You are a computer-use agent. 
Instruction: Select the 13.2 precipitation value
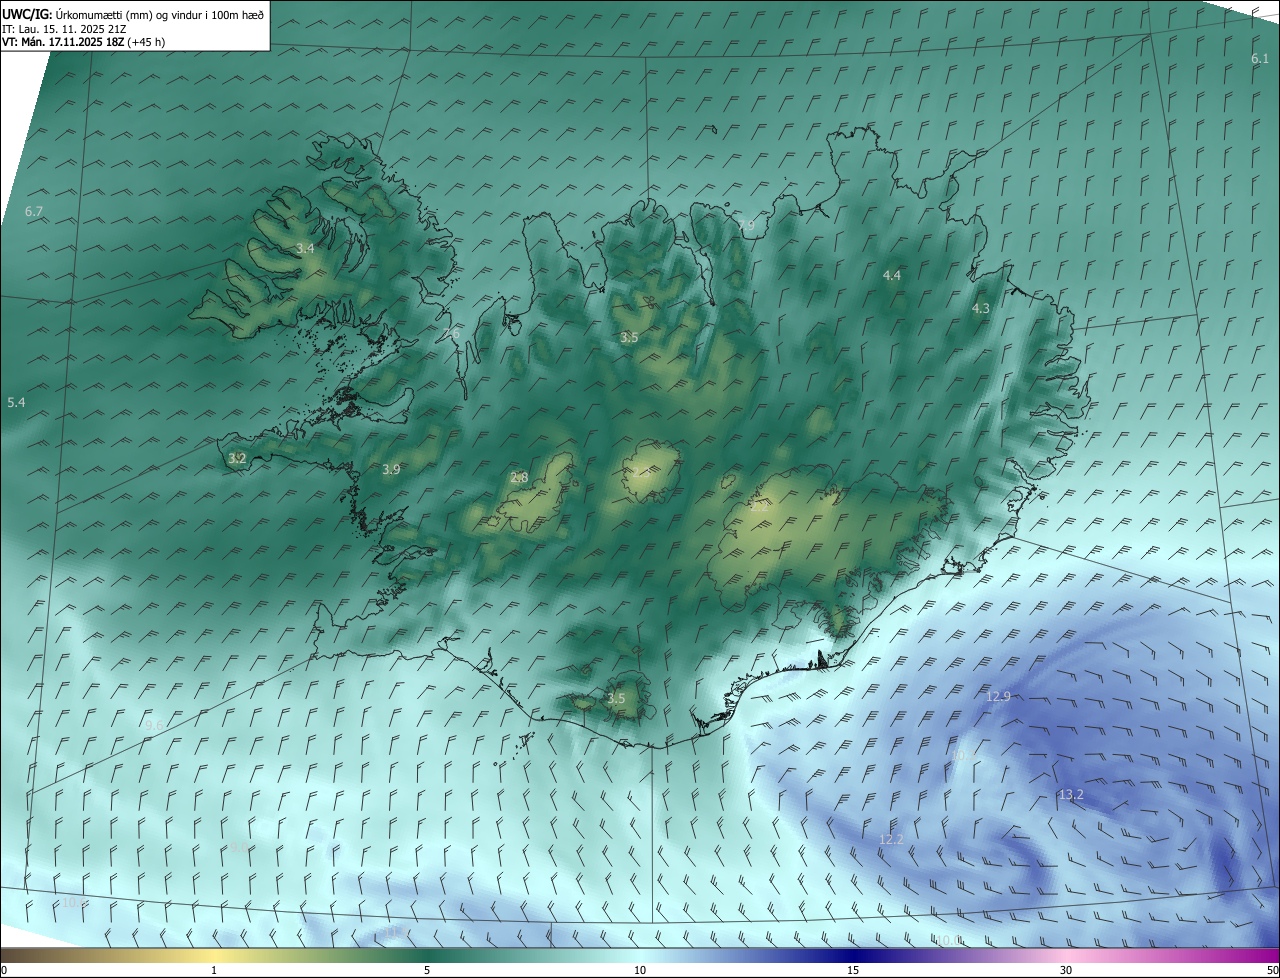point(1070,795)
